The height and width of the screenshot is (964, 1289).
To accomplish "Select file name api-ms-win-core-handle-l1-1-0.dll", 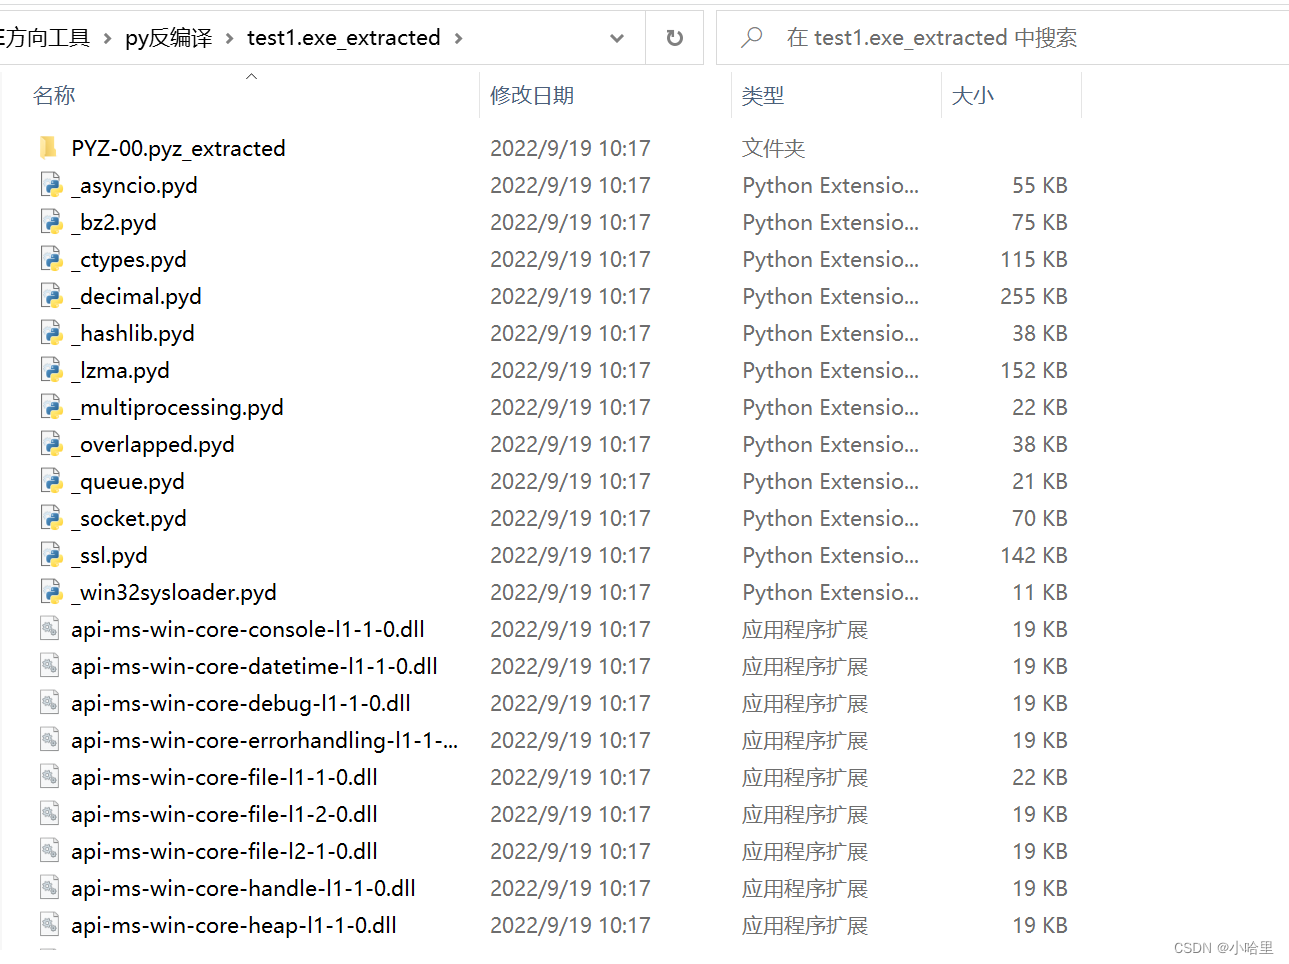I will pos(243,888).
